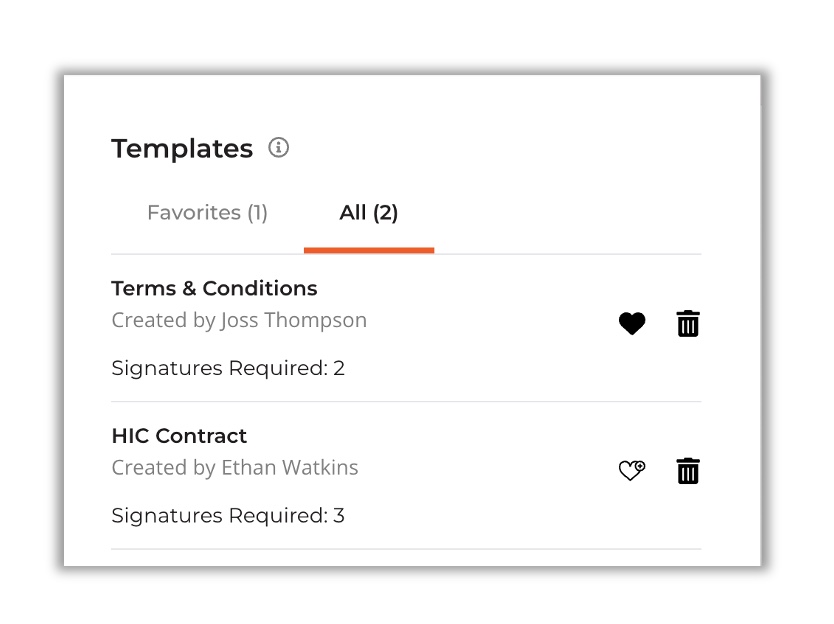
Task: Select the trash can next to Ethan Watkins's template
Action: click(687, 470)
